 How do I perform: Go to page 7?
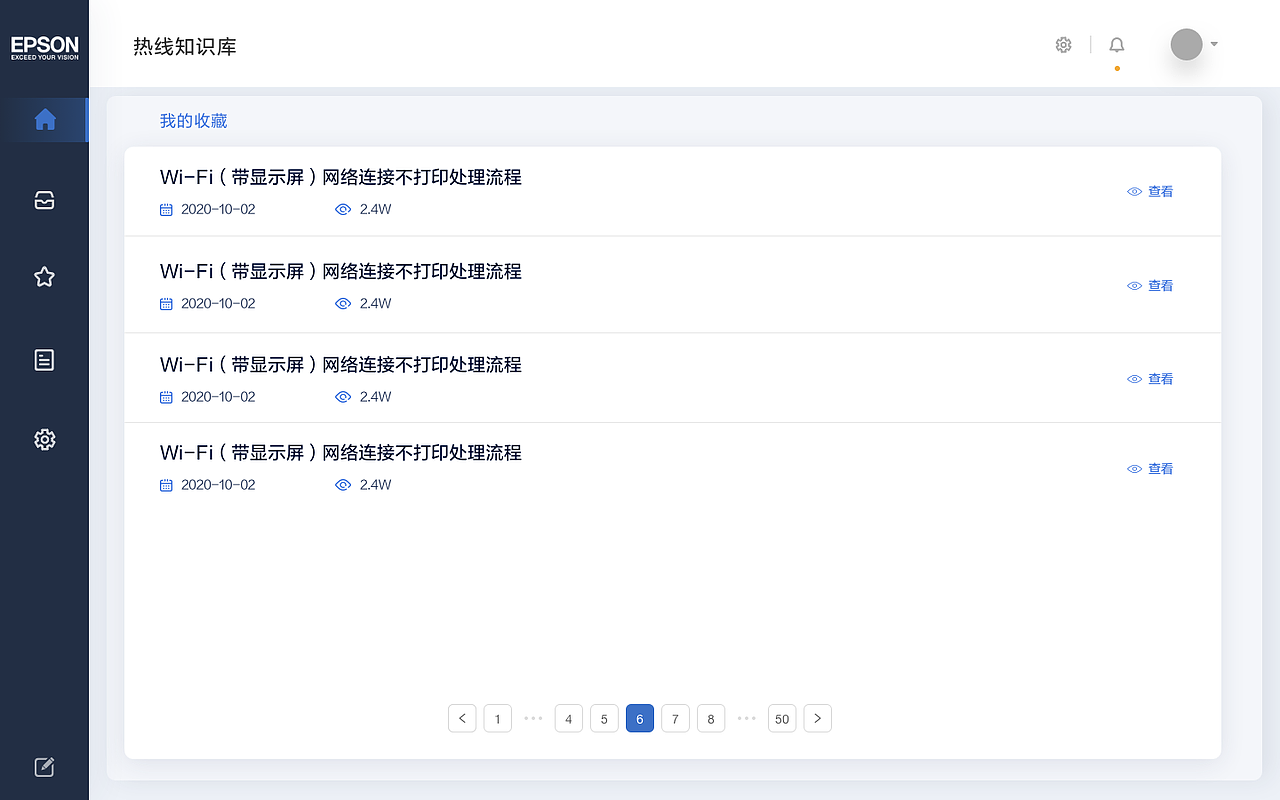[x=675, y=718]
